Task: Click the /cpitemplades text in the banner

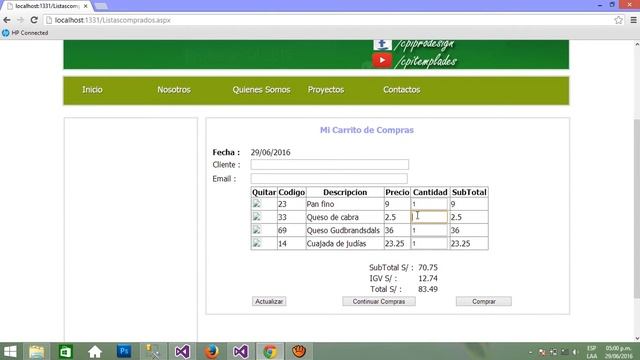Action: (425, 61)
